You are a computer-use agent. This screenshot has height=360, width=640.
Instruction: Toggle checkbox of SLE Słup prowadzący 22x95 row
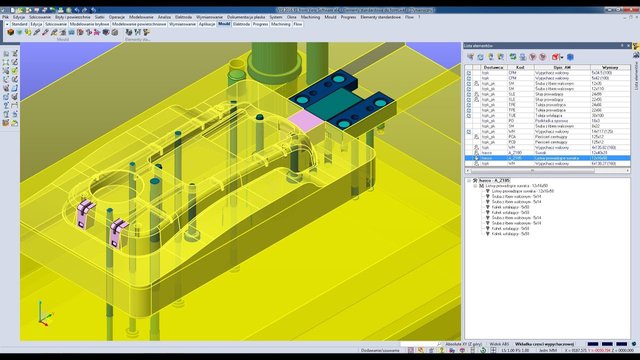coord(469,100)
